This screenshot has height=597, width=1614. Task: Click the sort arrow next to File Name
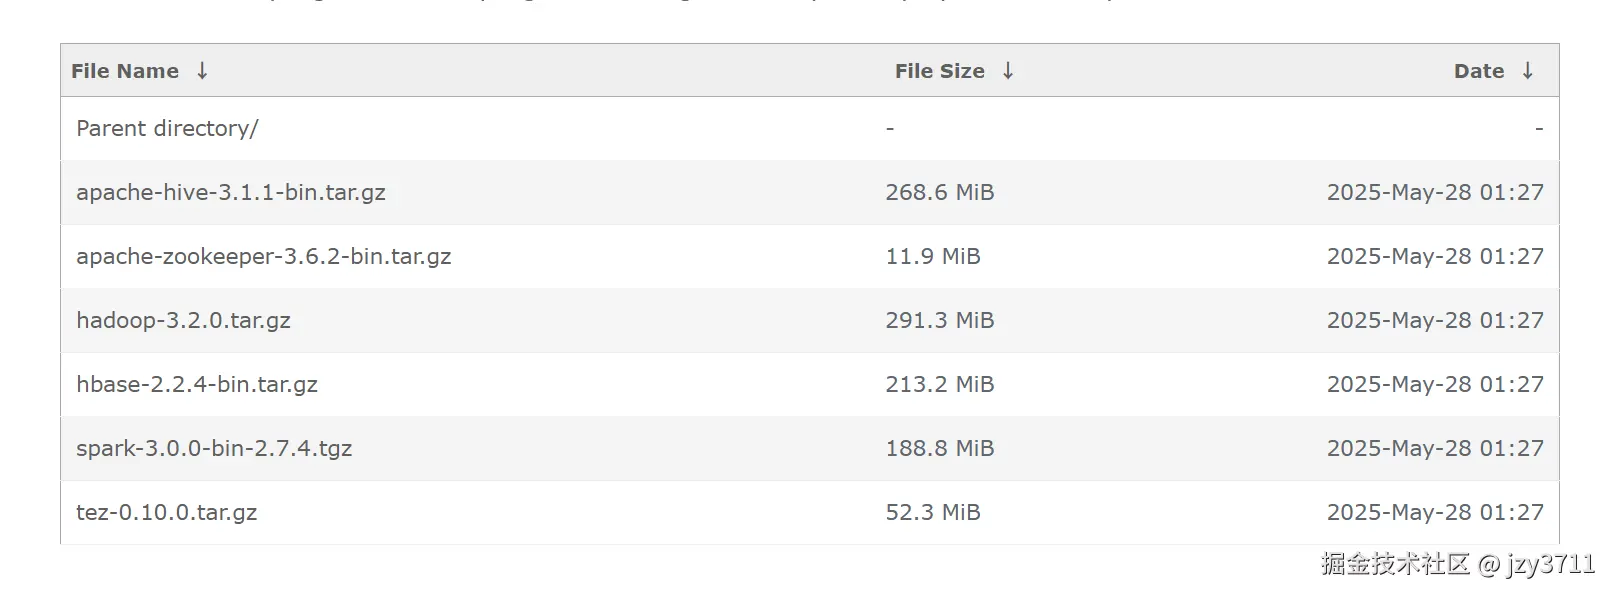[202, 71]
